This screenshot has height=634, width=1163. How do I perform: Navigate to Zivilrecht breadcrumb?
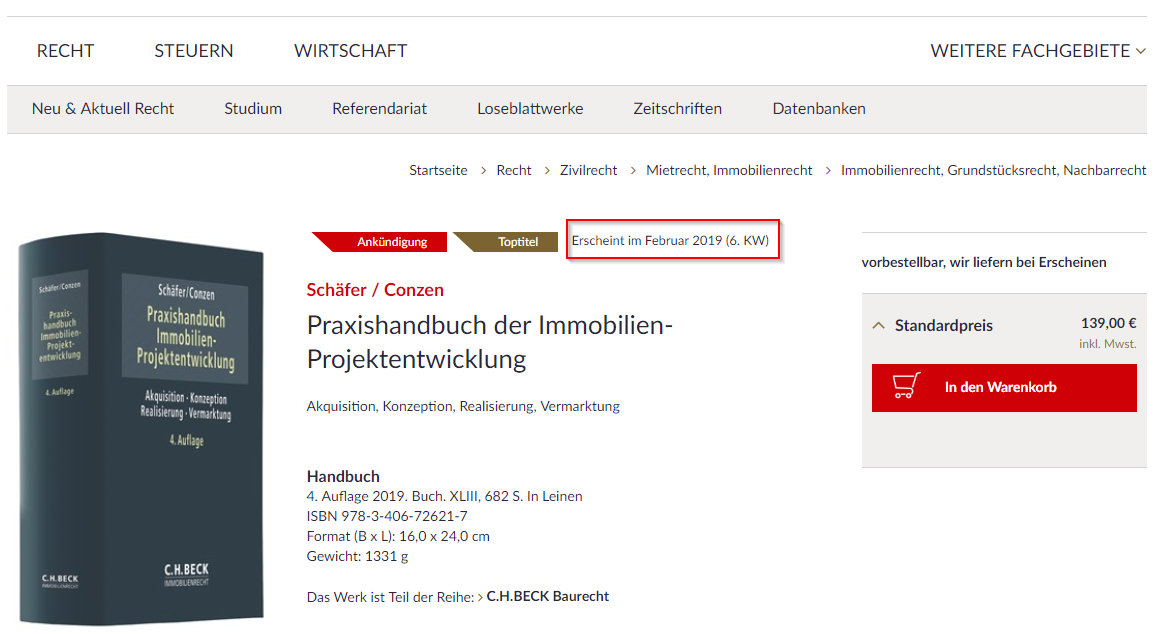click(588, 170)
